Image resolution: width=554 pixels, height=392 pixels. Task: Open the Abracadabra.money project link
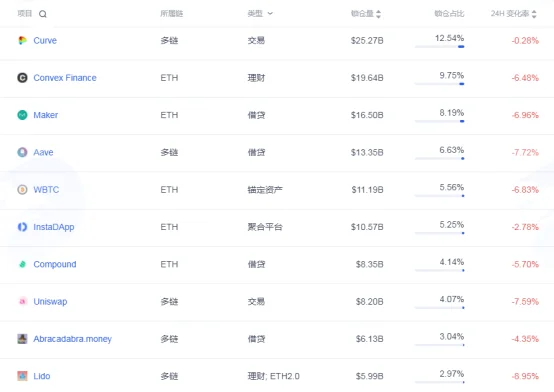coord(72,339)
